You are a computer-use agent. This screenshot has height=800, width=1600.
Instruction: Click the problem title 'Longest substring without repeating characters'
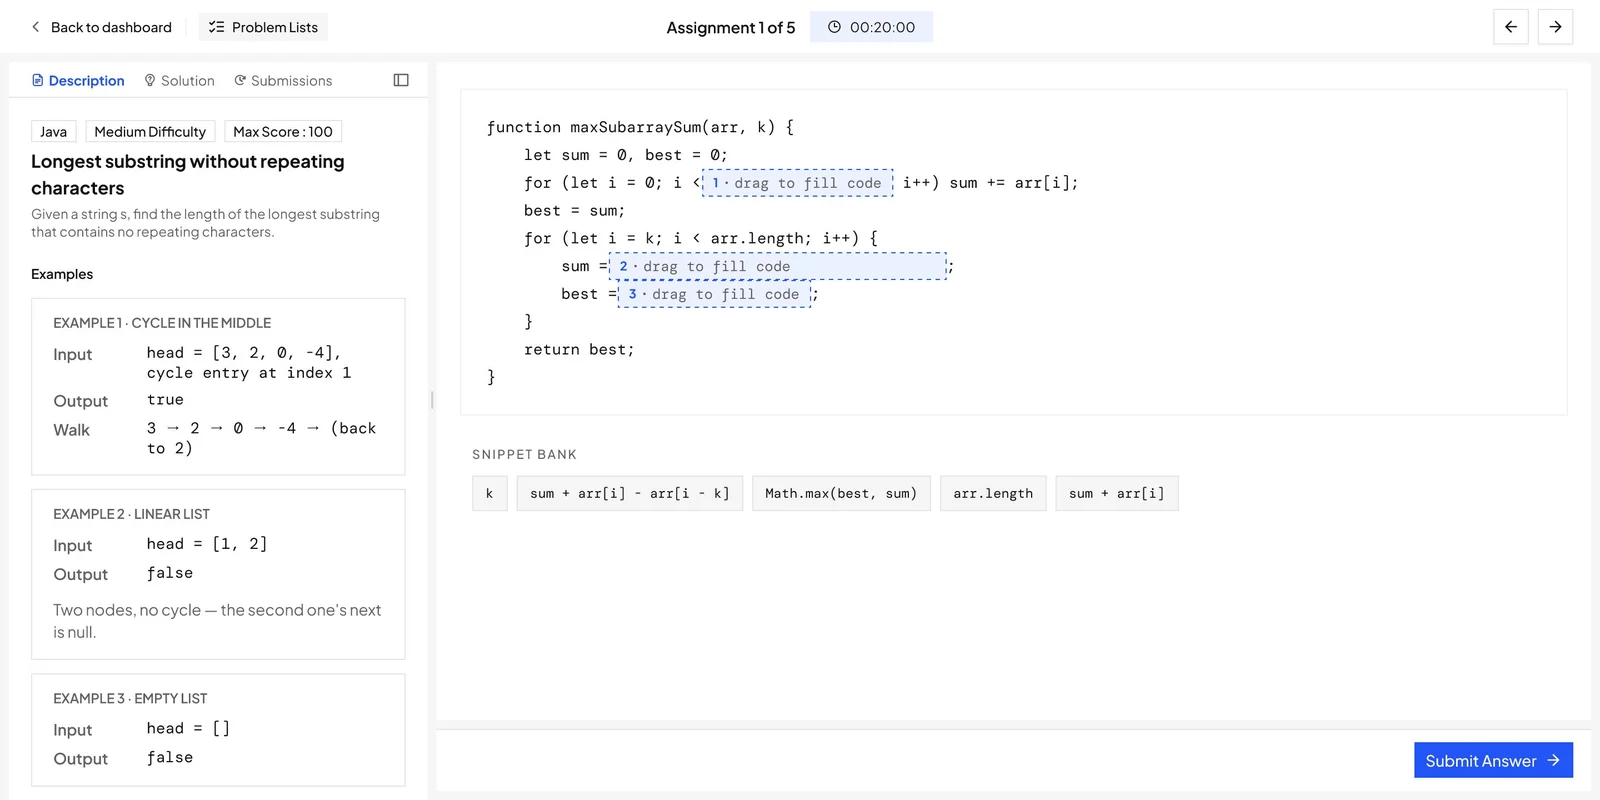[188, 175]
